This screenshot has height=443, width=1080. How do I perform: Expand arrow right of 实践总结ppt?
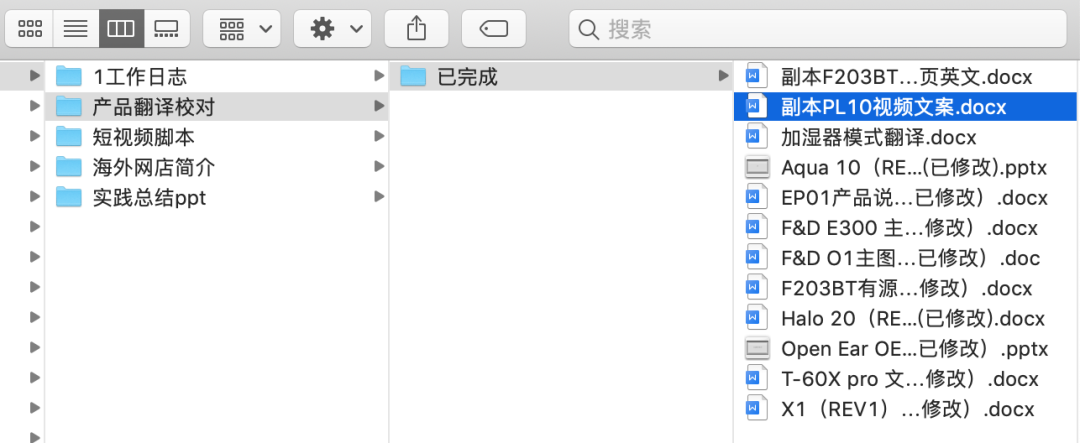[378, 197]
